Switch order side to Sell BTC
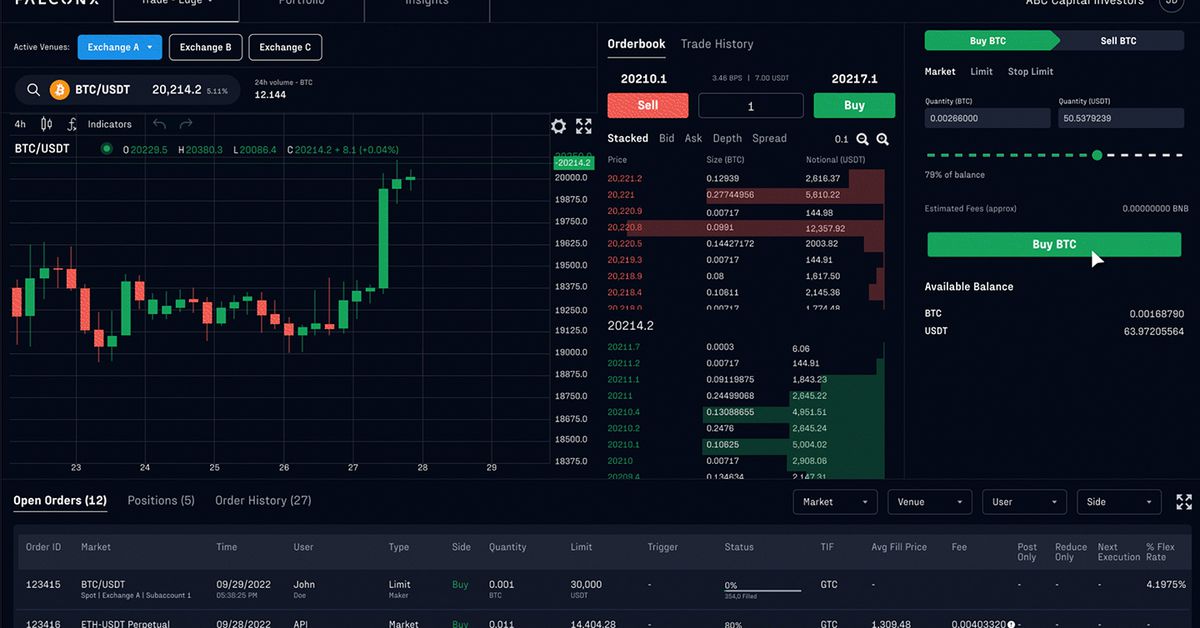Image resolution: width=1200 pixels, height=628 pixels. tap(1118, 41)
